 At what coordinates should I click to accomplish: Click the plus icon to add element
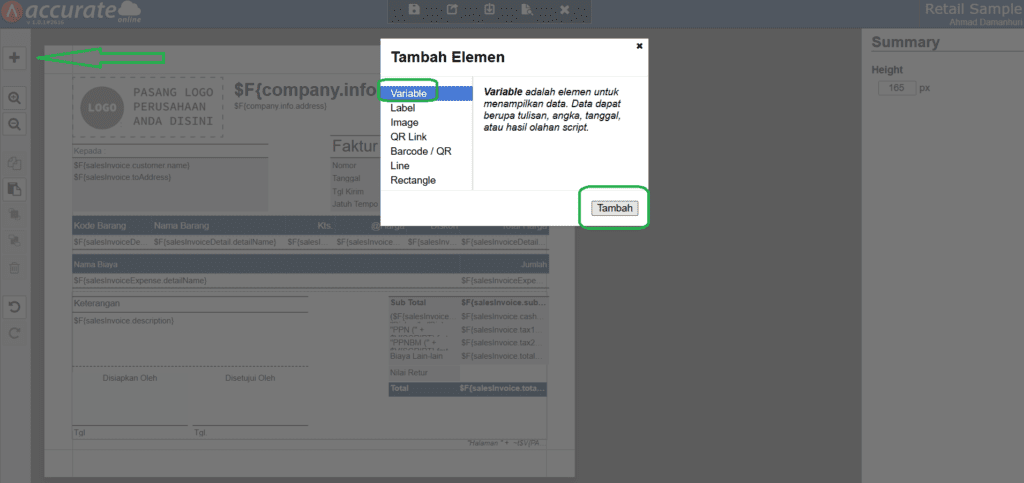(14, 57)
